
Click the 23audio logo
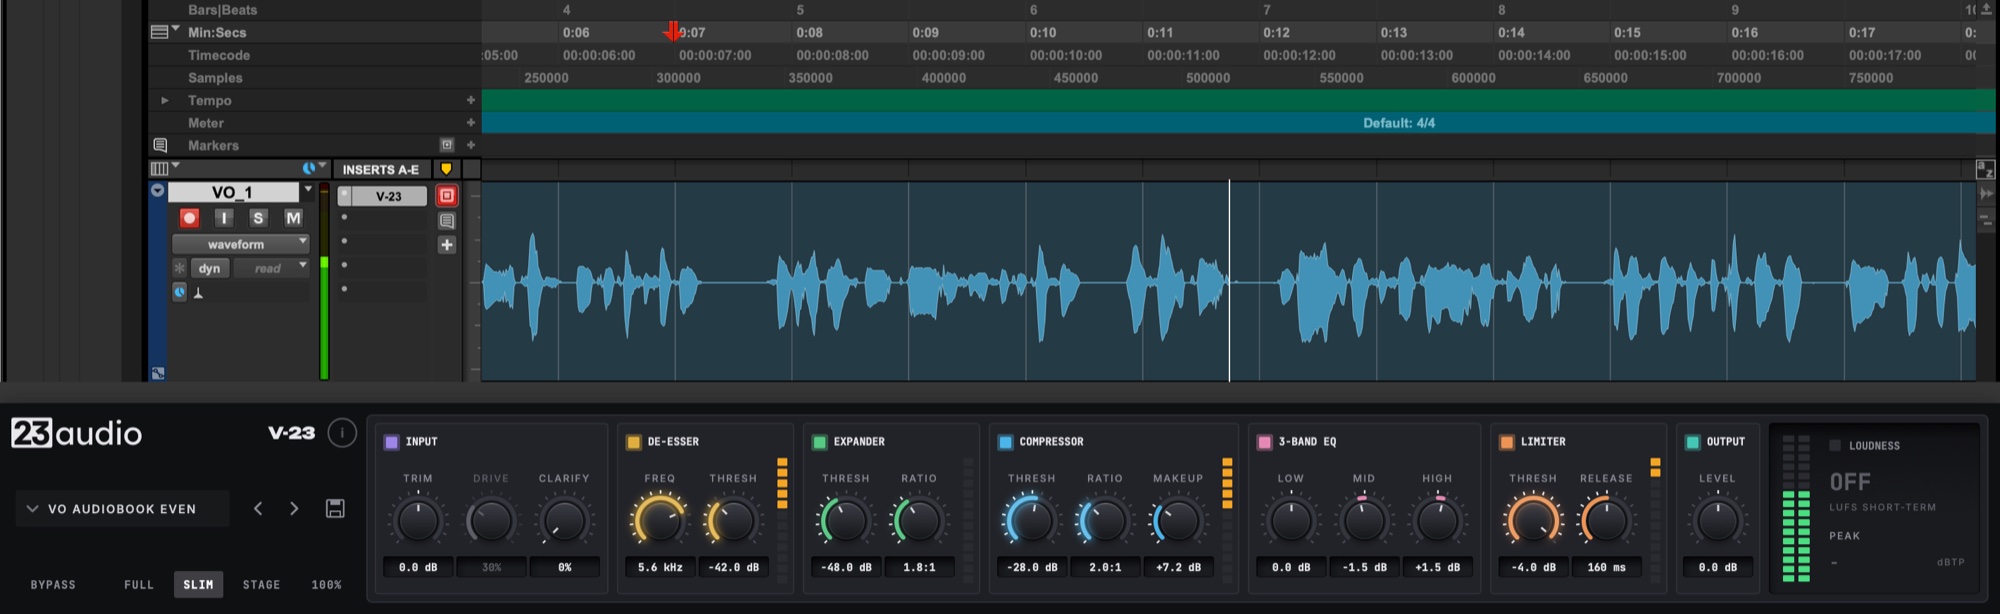[x=77, y=433]
